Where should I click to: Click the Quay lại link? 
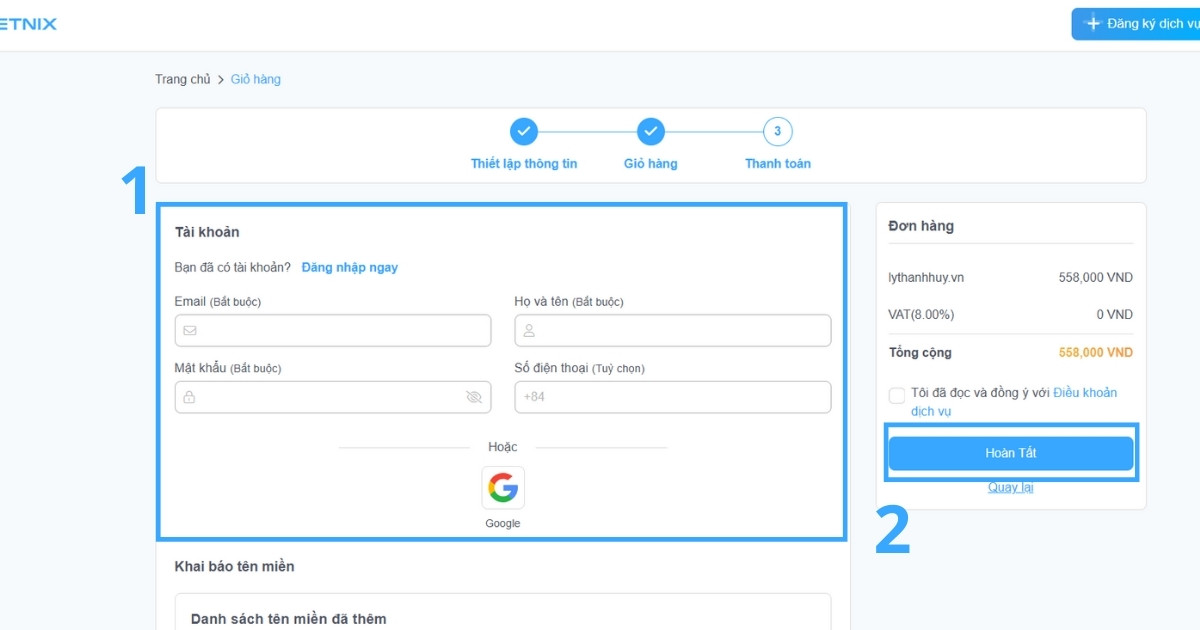pyautogui.click(x=1011, y=487)
